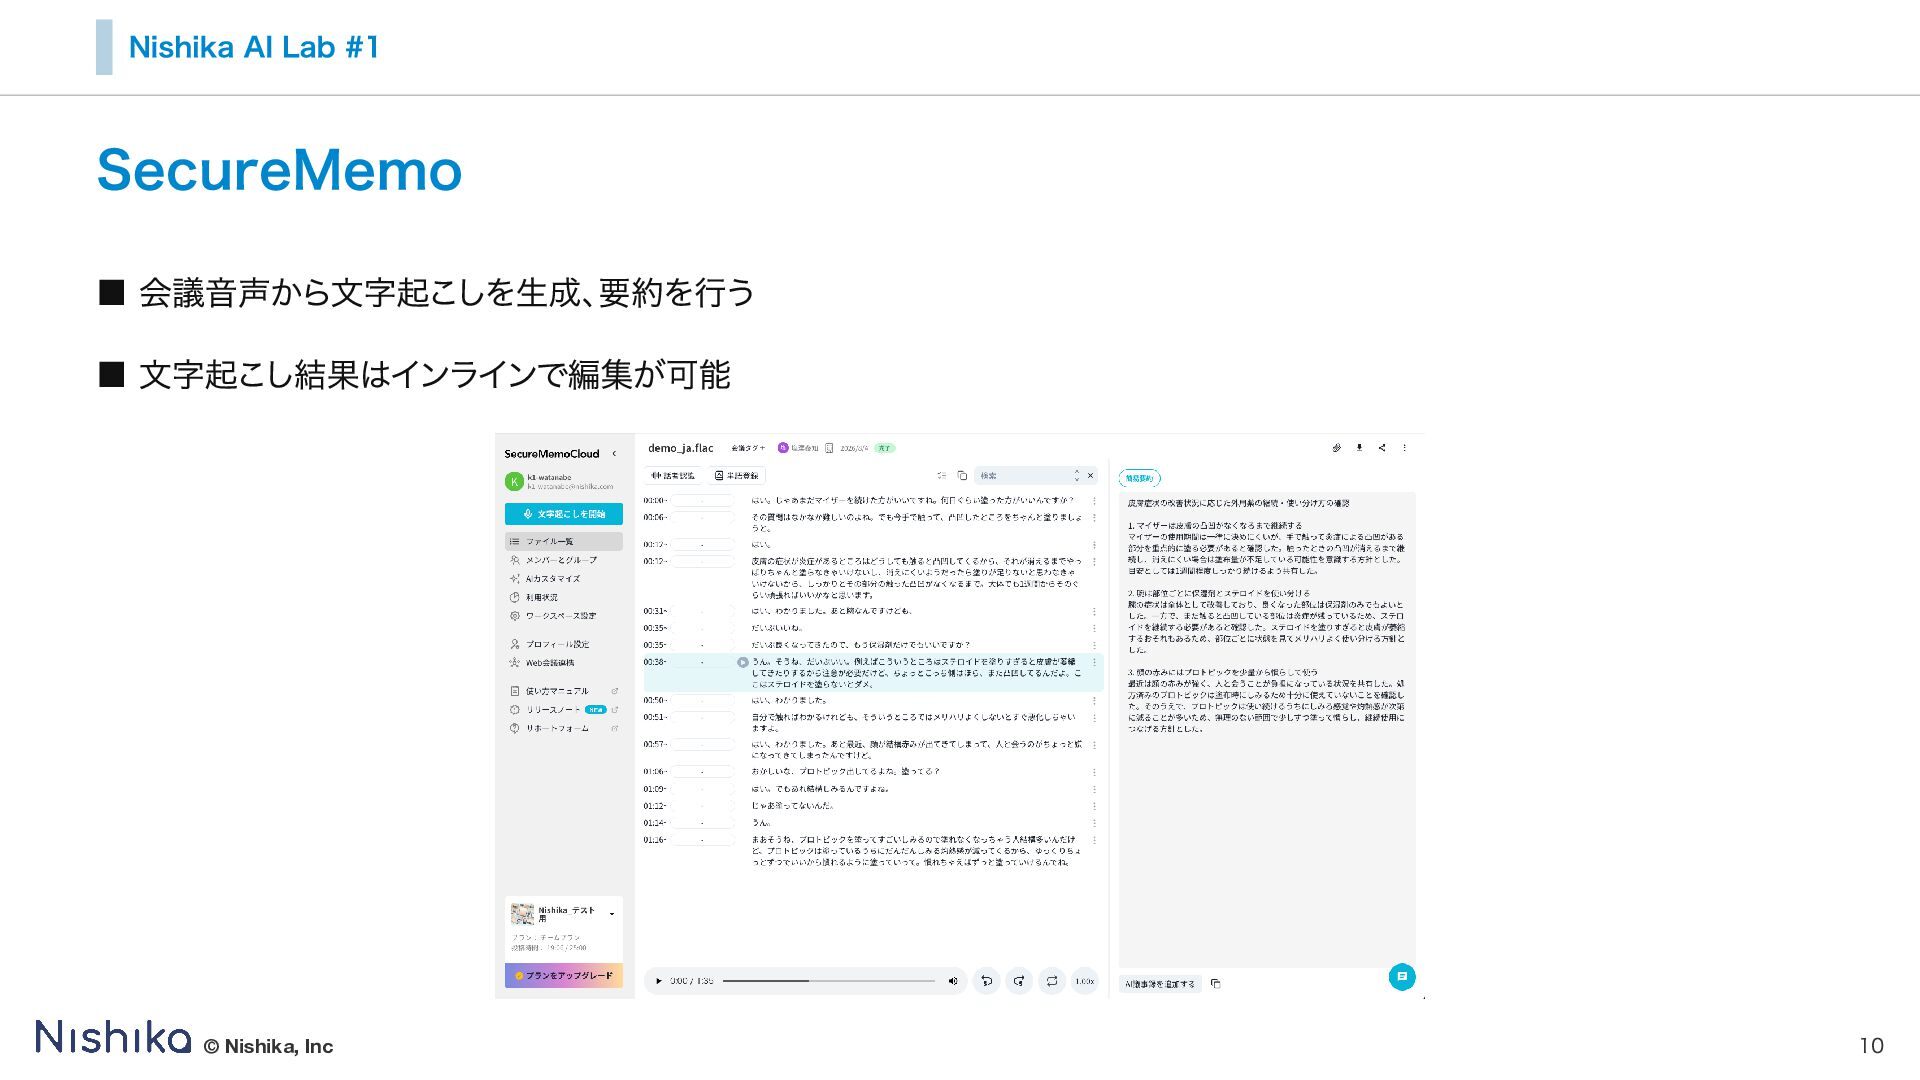Collapse the SecureMemoCloud sidebar chevron

click(x=614, y=454)
